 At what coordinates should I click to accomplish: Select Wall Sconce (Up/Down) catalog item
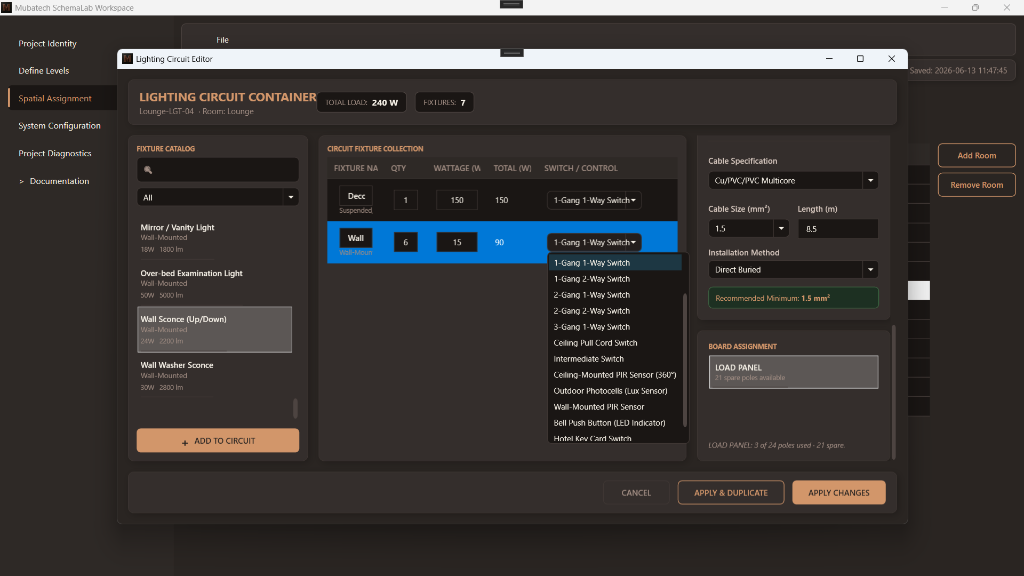(214, 329)
